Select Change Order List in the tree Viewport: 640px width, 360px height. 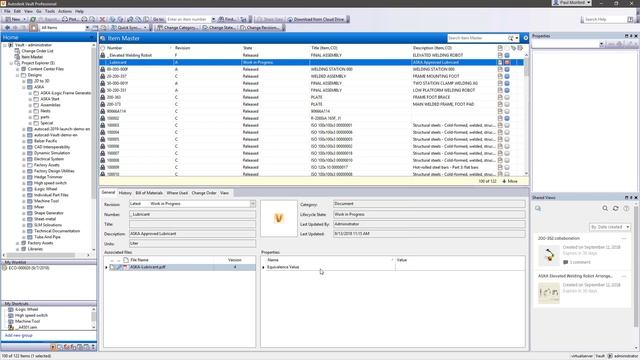(37, 51)
